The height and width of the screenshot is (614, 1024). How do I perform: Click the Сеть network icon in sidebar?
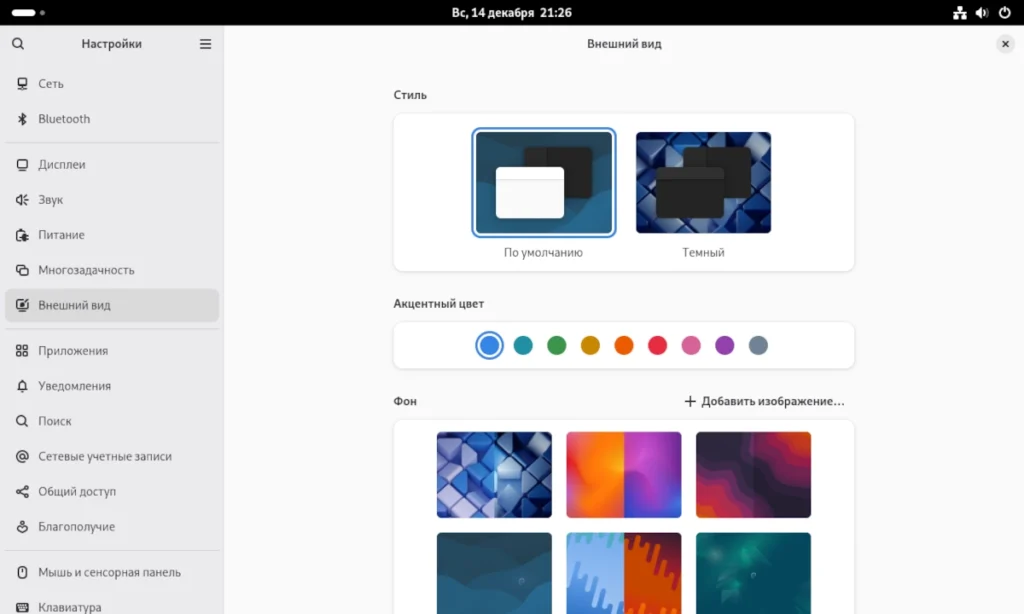tap(22, 84)
